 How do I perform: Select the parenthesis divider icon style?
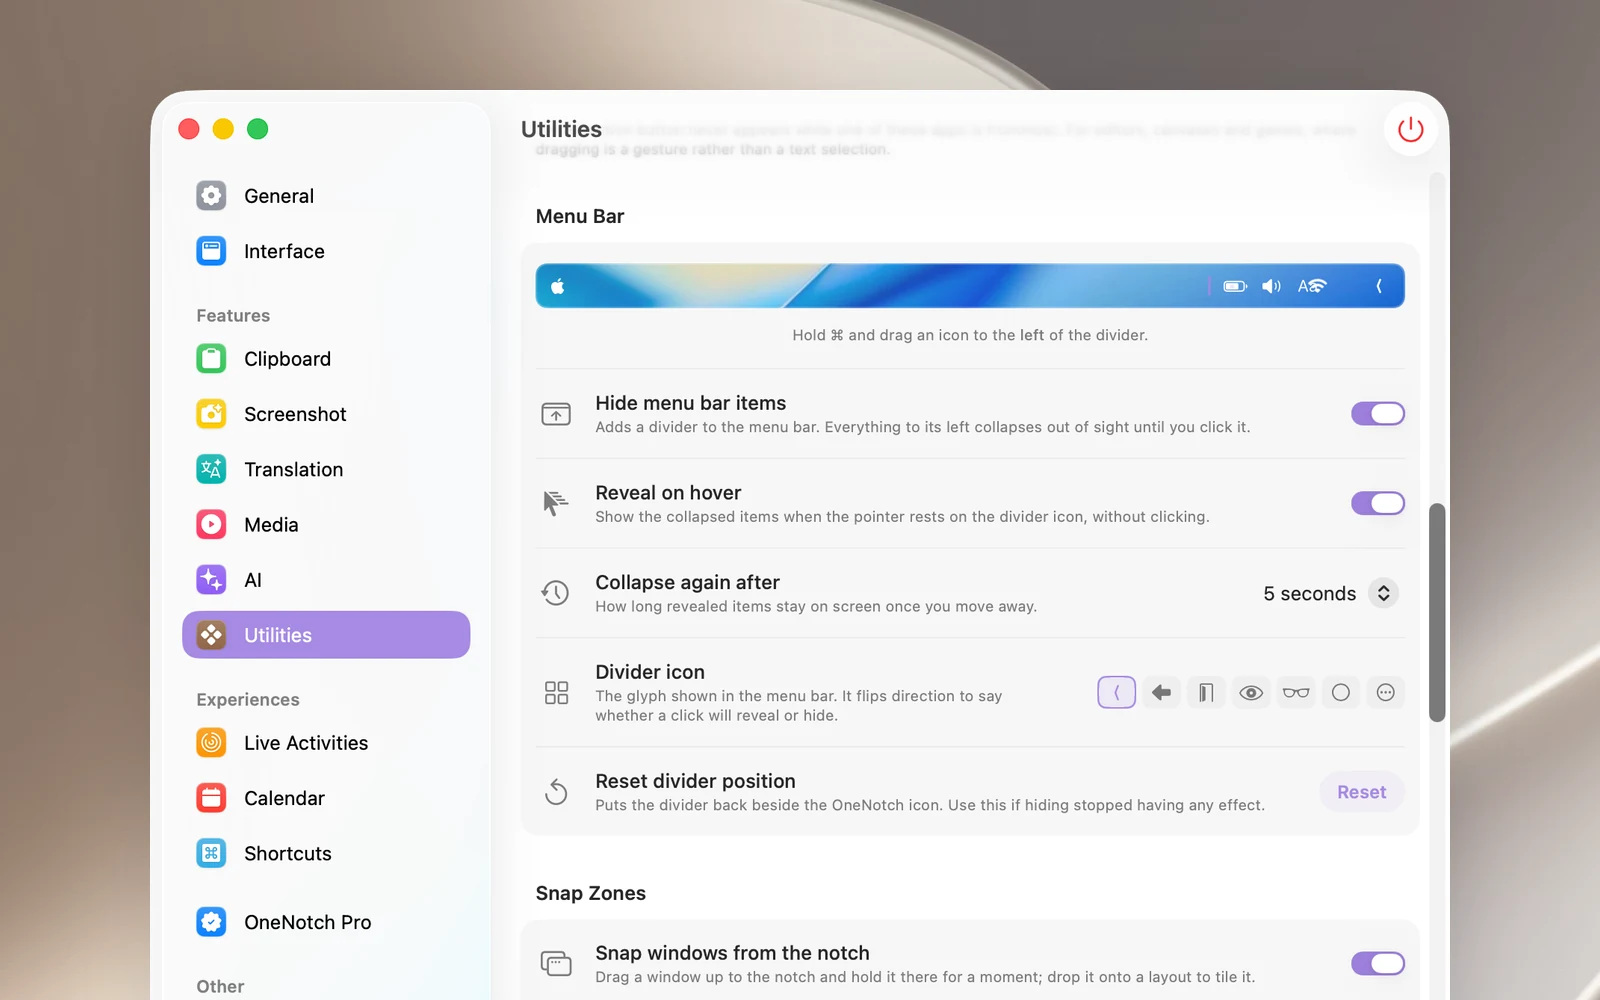coord(1116,692)
